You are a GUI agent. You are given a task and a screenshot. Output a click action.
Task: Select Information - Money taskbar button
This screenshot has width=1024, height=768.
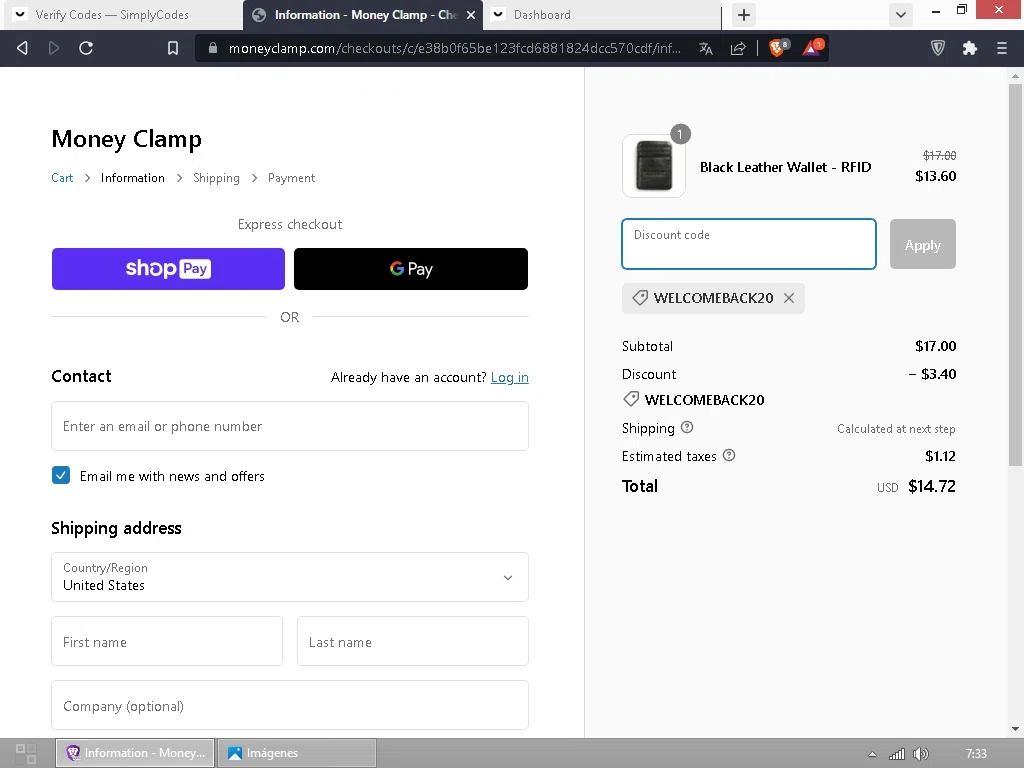(x=135, y=753)
